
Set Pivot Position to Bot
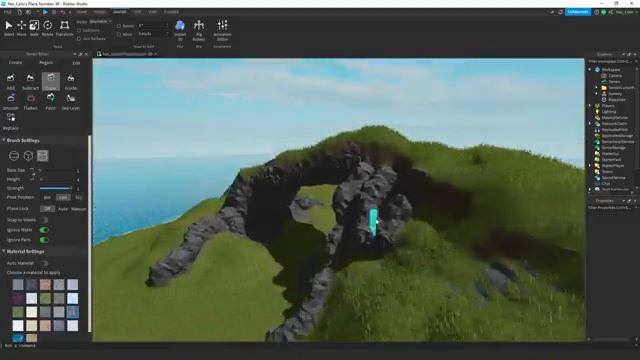click(x=47, y=198)
